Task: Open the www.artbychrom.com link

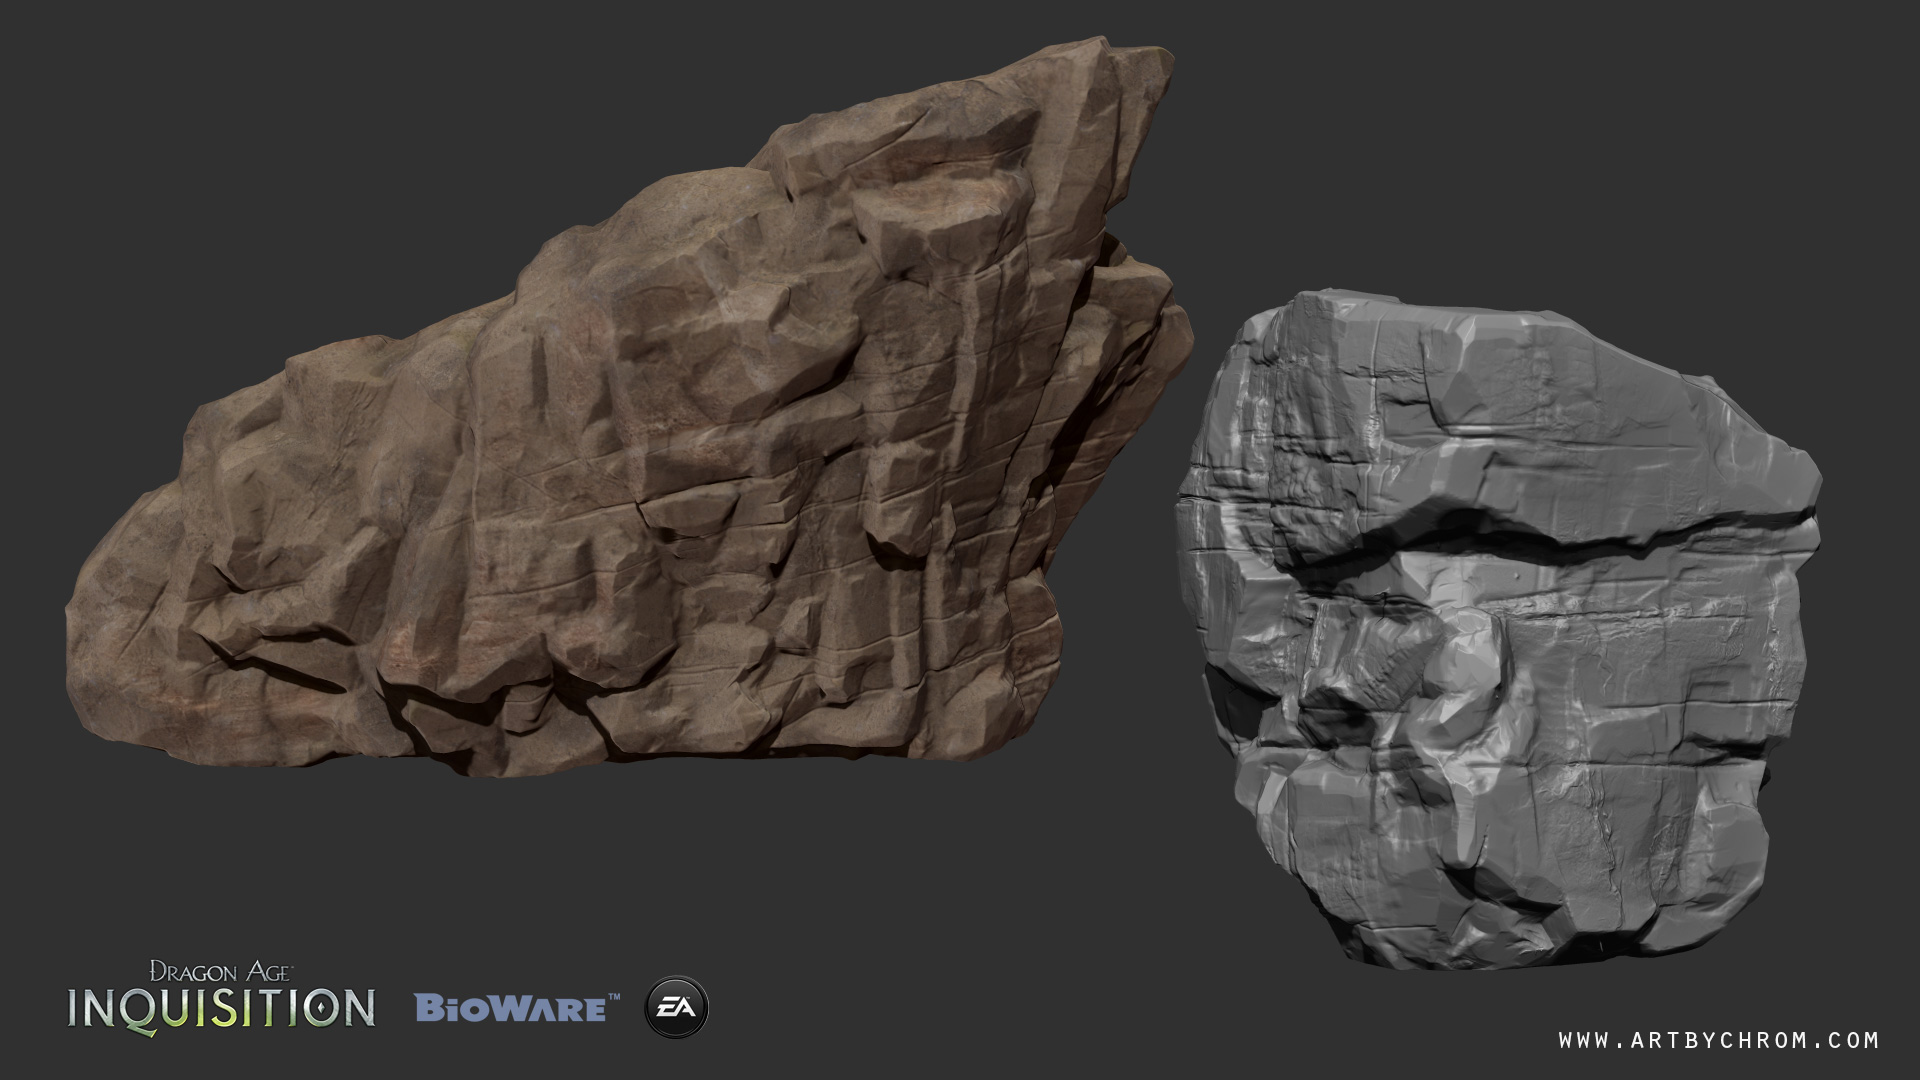Action: pyautogui.click(x=1718, y=1040)
